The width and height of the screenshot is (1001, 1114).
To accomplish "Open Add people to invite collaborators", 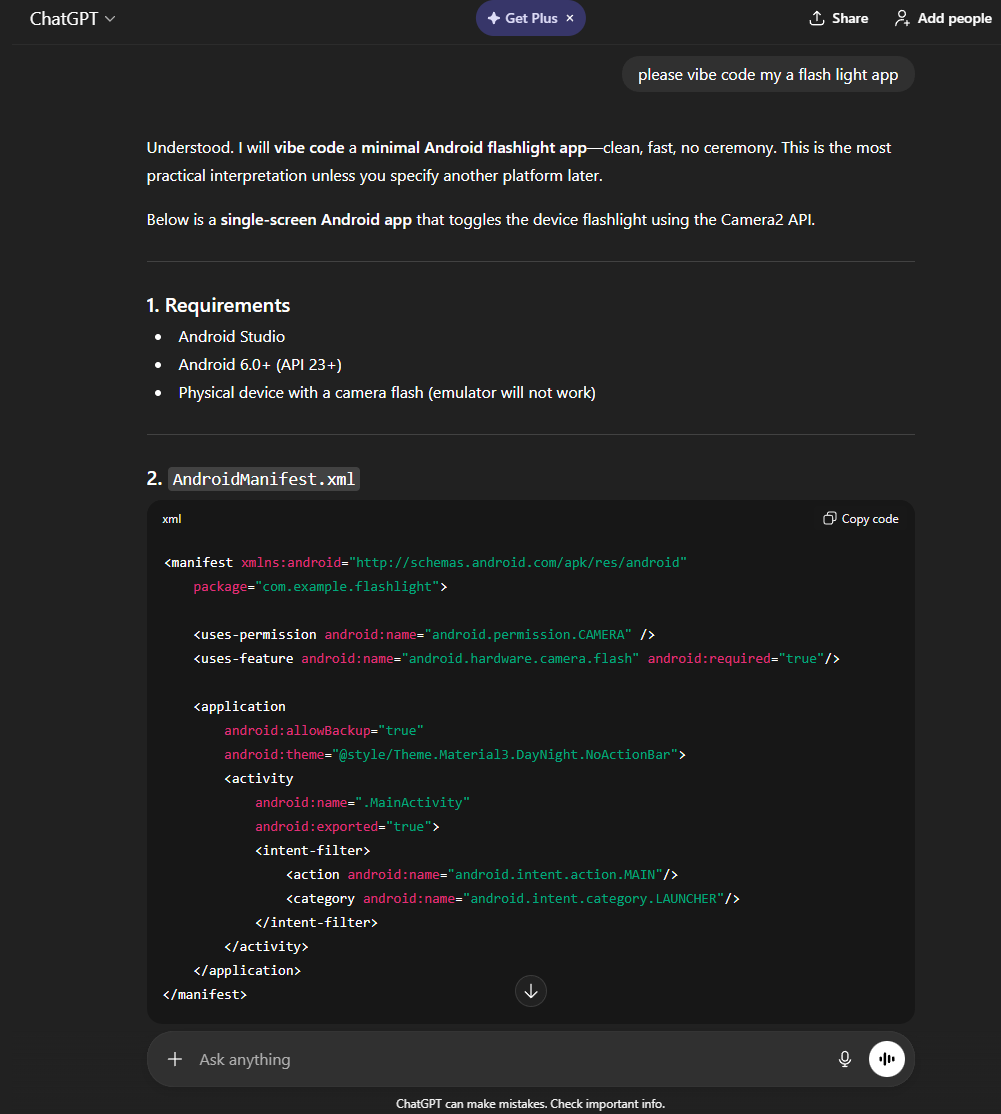I will [x=943, y=18].
